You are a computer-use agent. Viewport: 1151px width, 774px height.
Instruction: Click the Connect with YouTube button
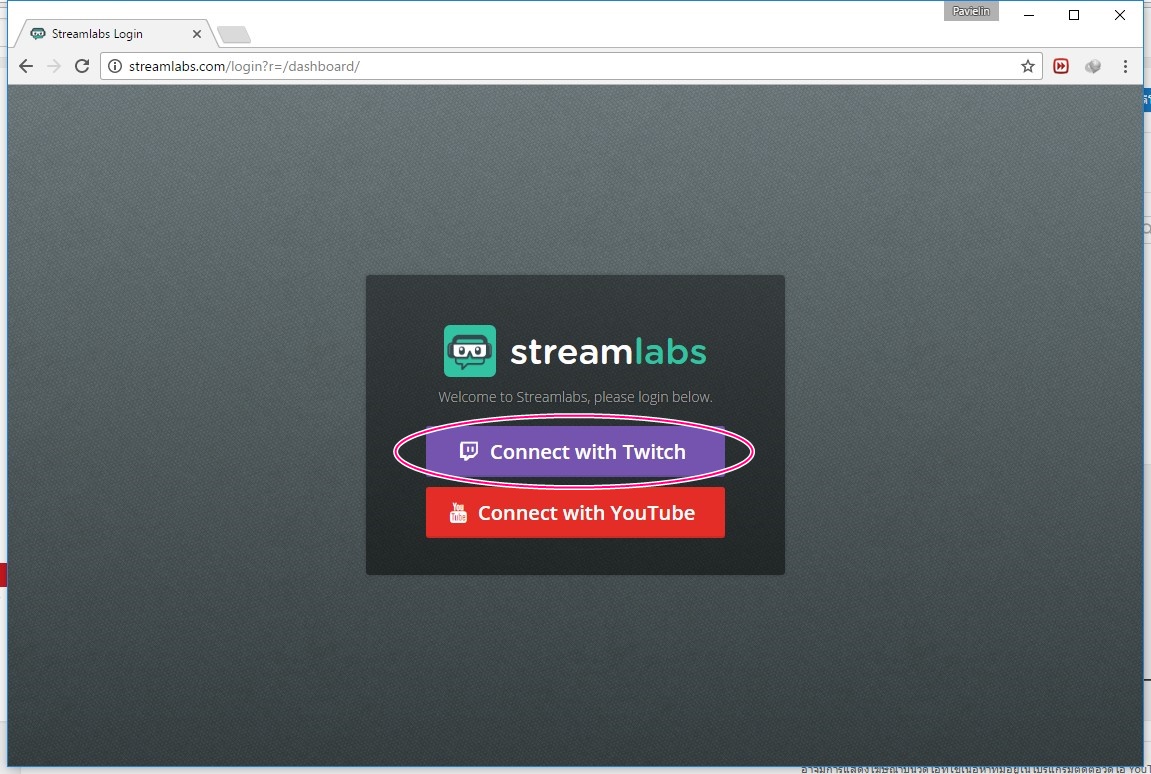[x=575, y=513]
